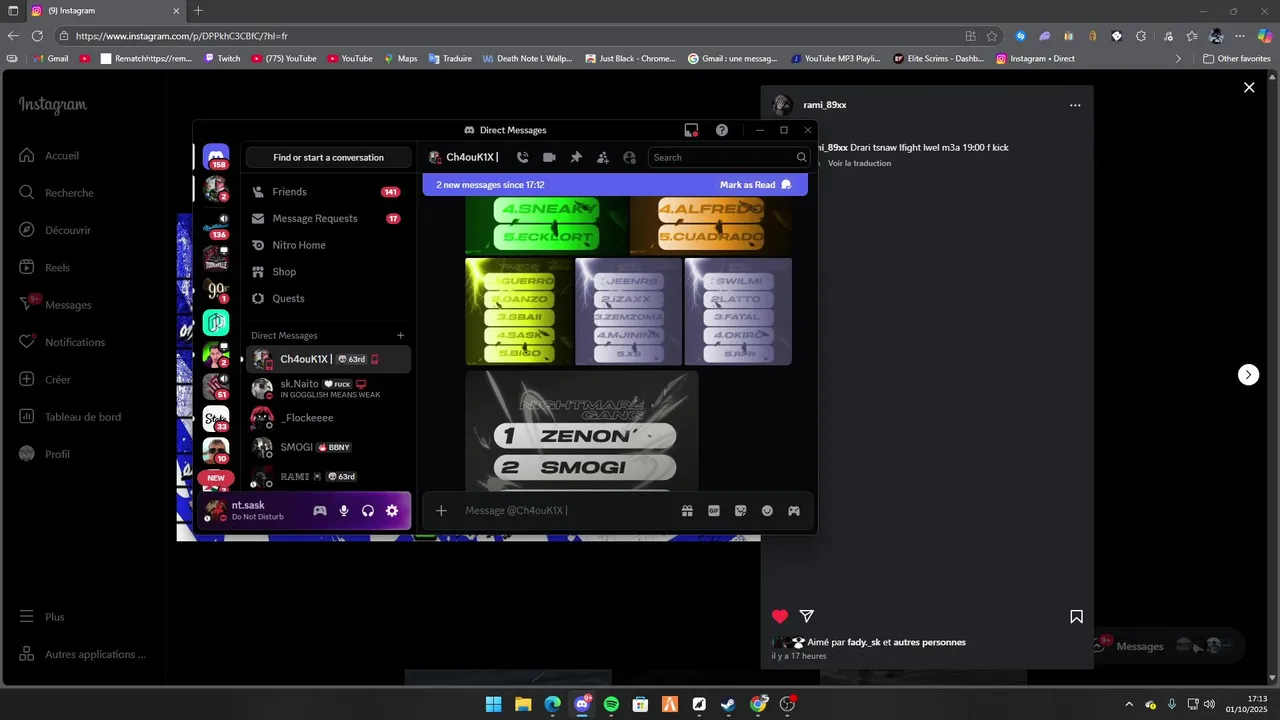
Task: Click the NEW unread indicator in server list
Action: [216, 478]
